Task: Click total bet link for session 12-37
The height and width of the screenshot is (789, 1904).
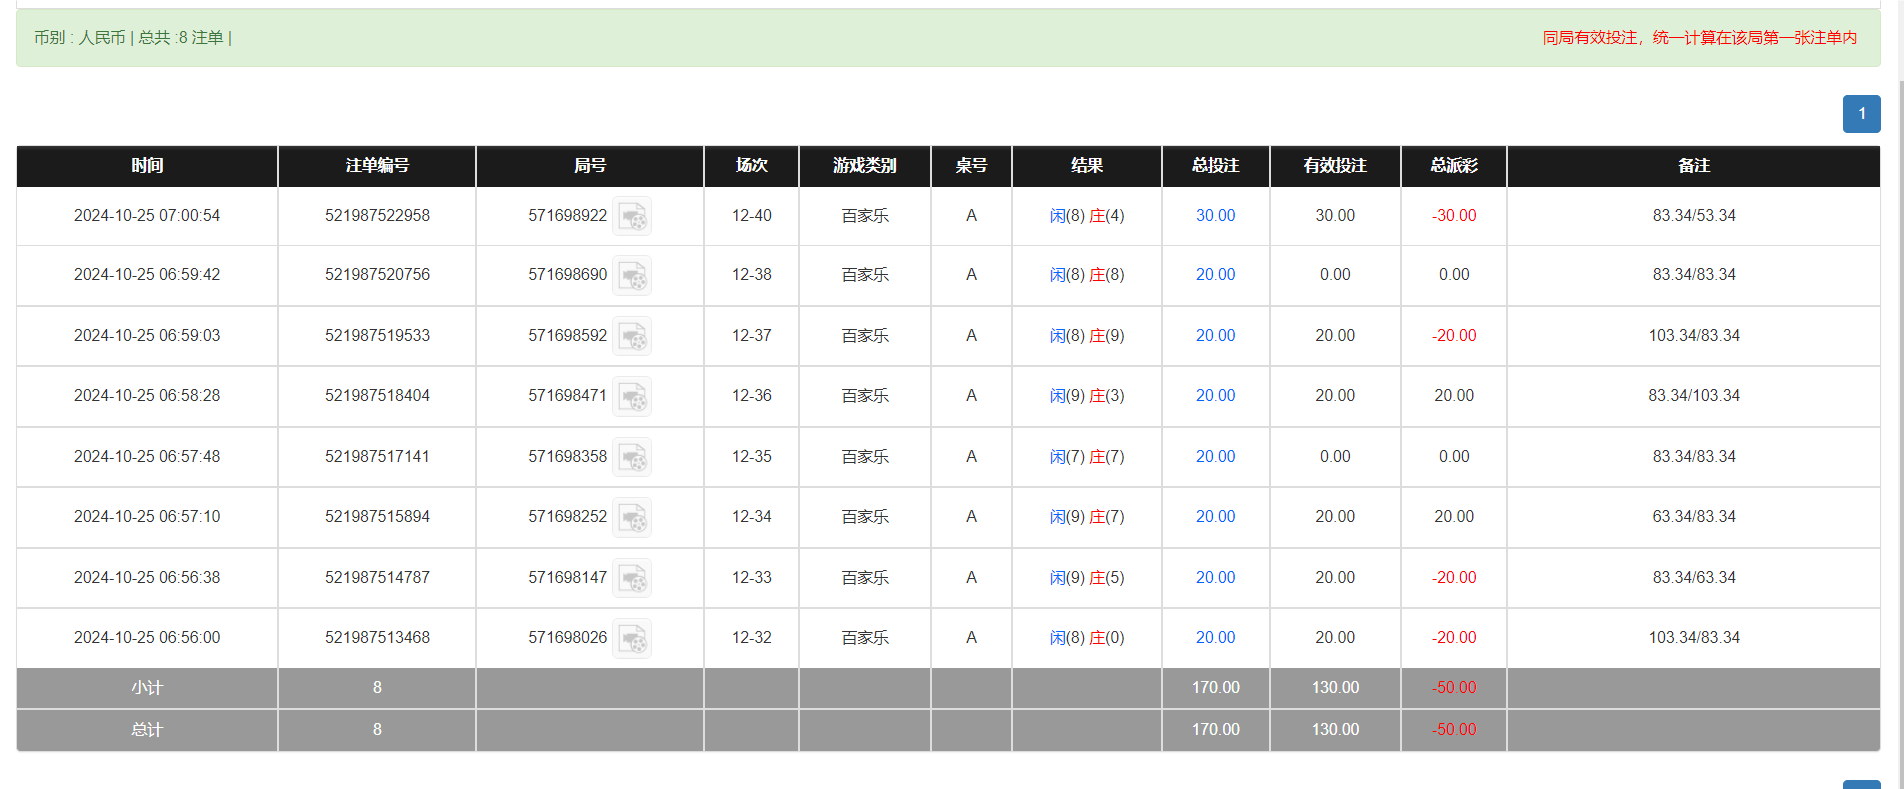Action: pyautogui.click(x=1215, y=336)
